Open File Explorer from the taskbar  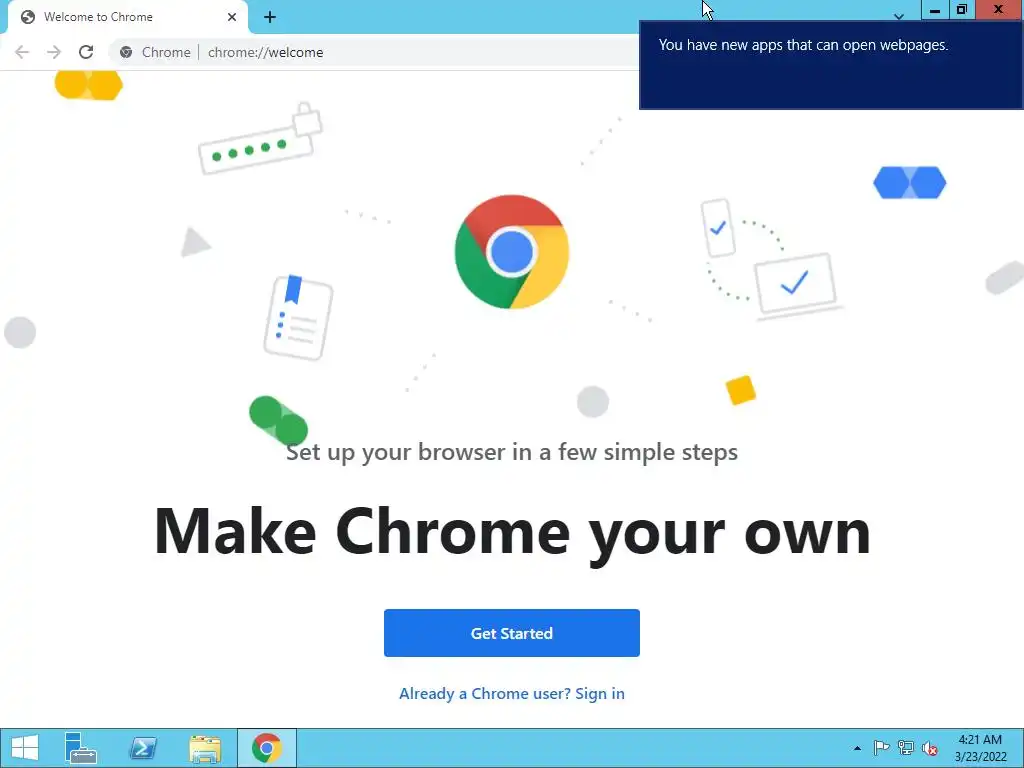click(x=205, y=748)
